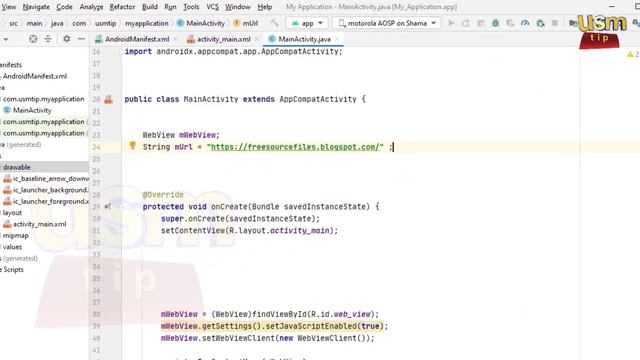Click the intention lightbulb on line 24
The width and height of the screenshot is (640, 360).
133,145
